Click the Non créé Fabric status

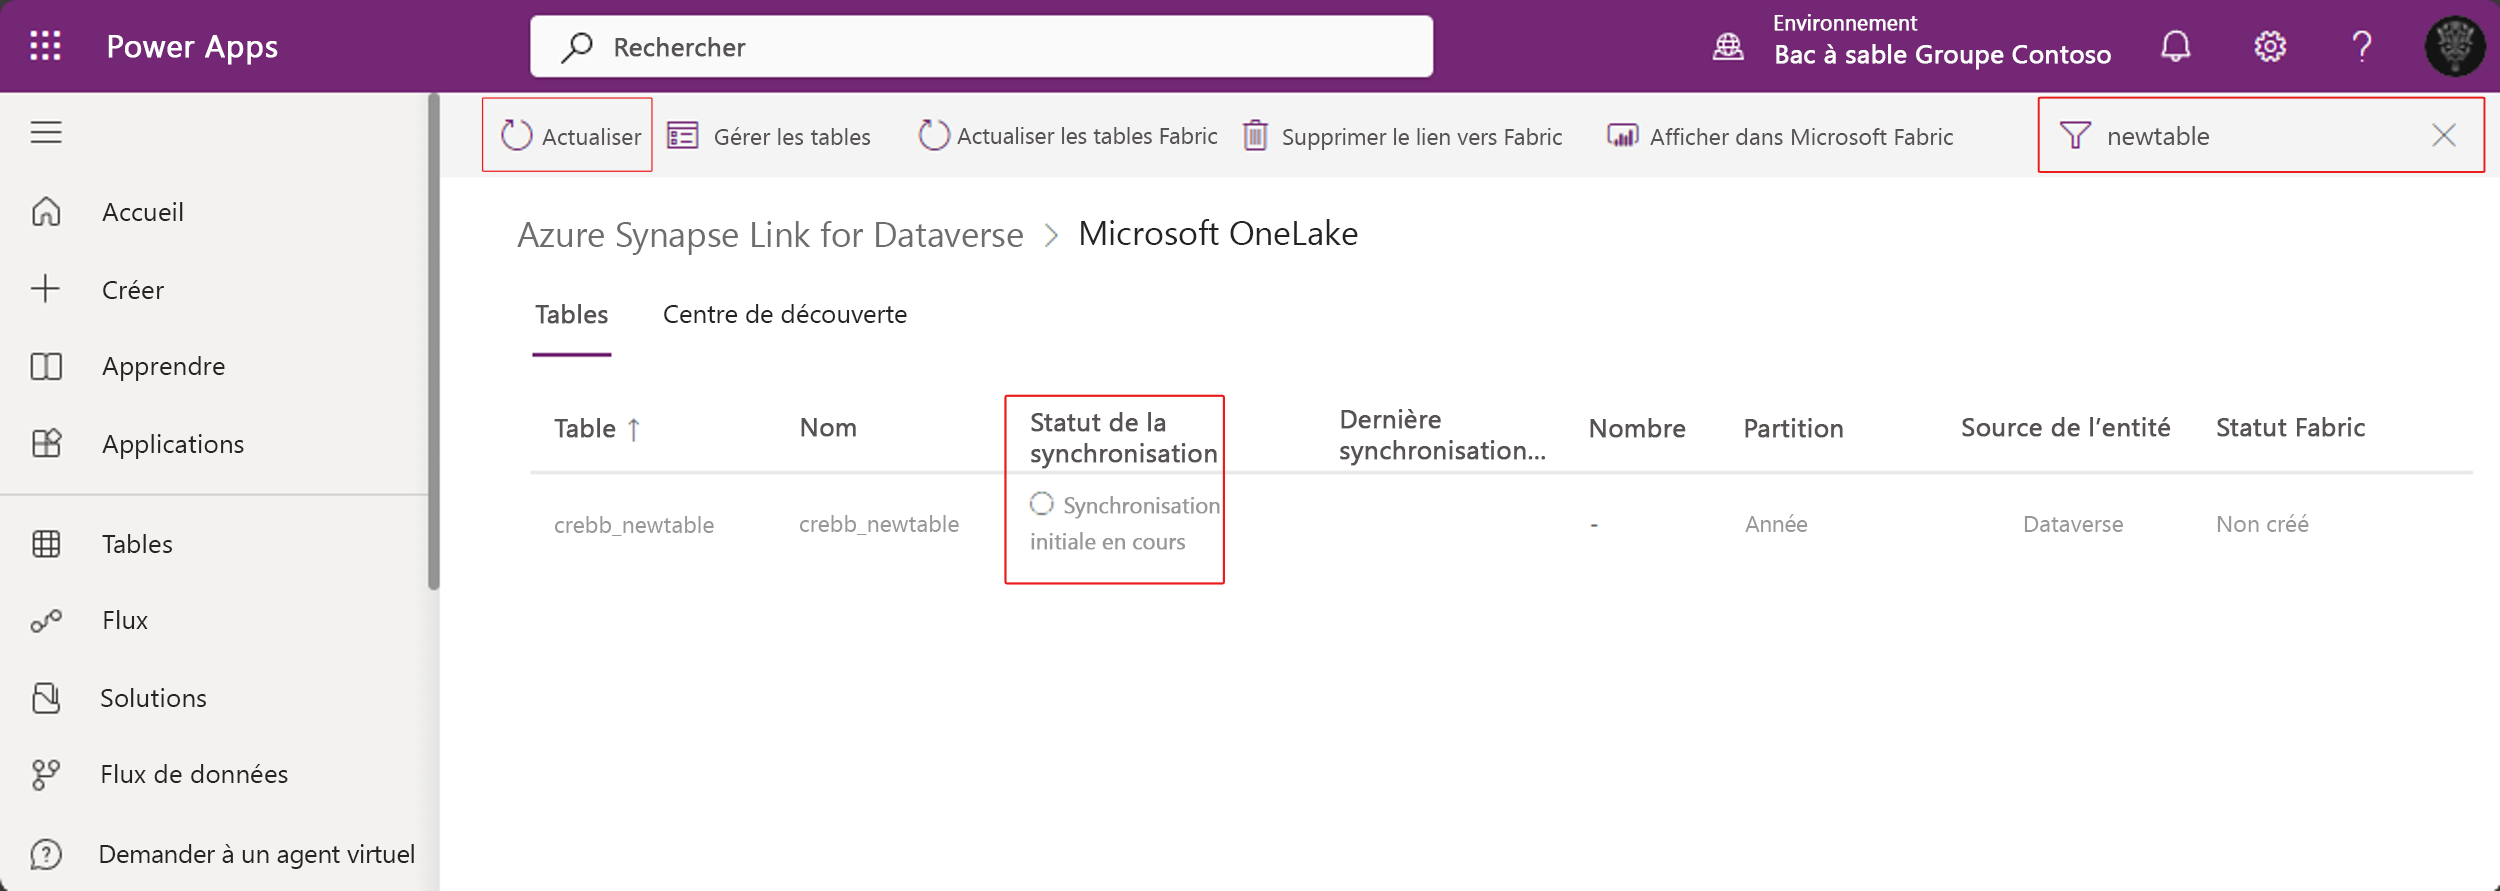(2262, 524)
